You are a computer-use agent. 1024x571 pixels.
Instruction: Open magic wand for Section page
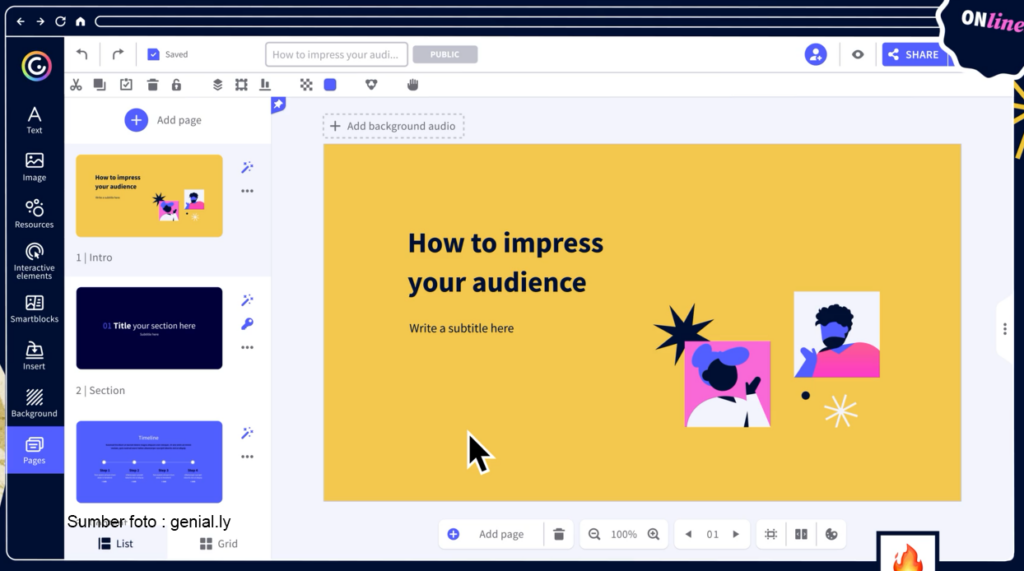[247, 300]
